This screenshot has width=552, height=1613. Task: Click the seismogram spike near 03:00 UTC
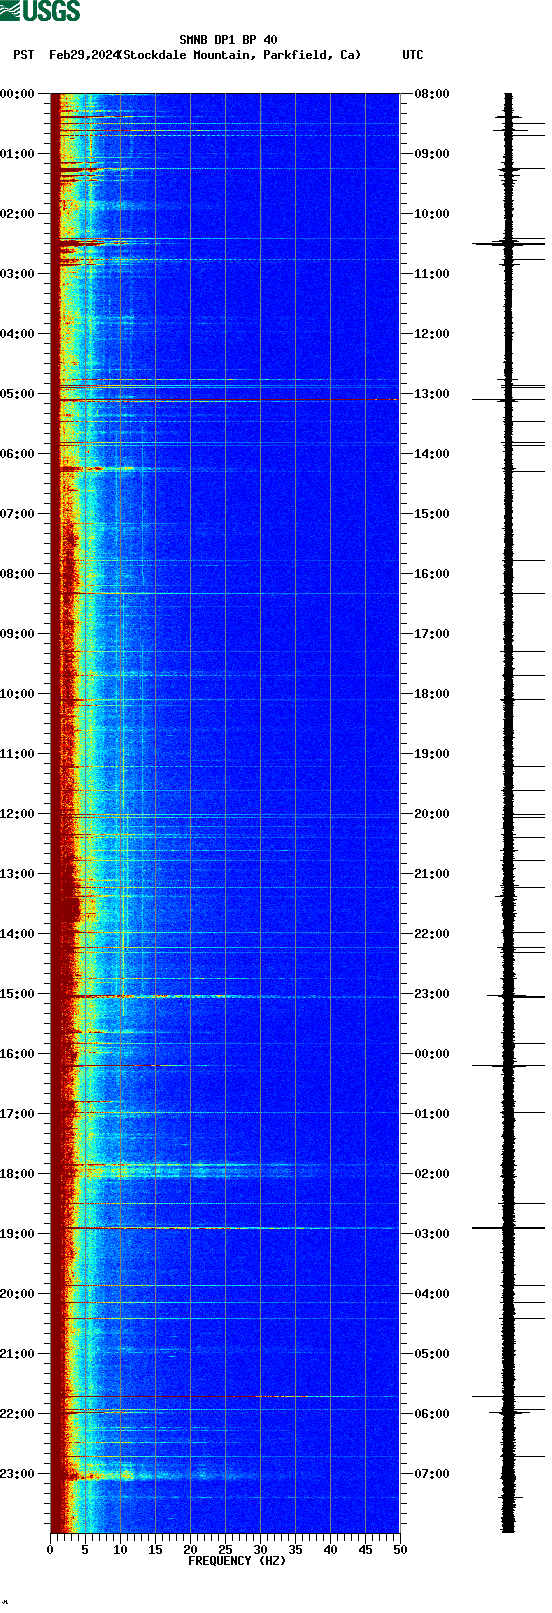pos(508,1227)
